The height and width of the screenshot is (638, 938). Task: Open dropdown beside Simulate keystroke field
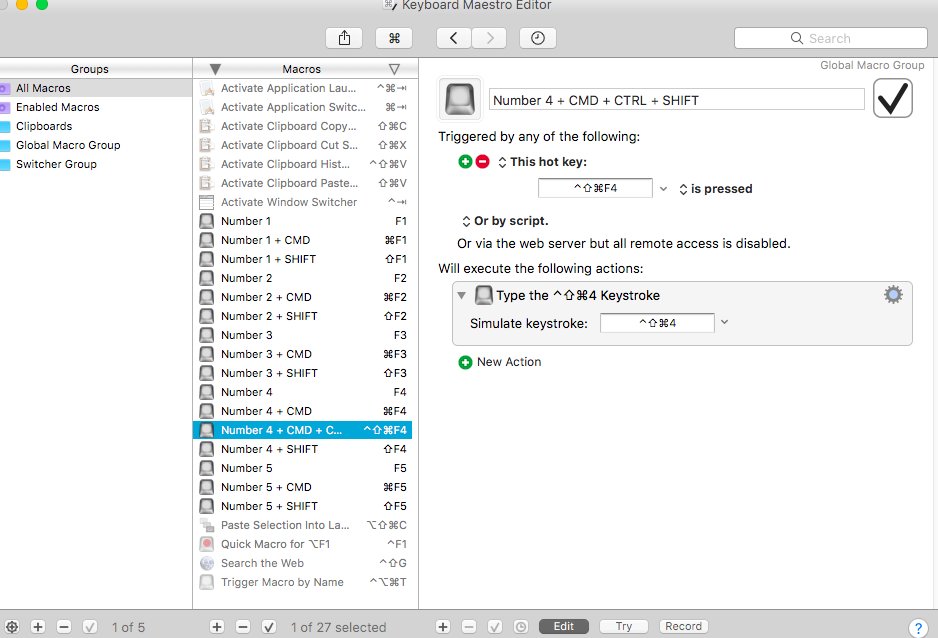click(x=724, y=322)
